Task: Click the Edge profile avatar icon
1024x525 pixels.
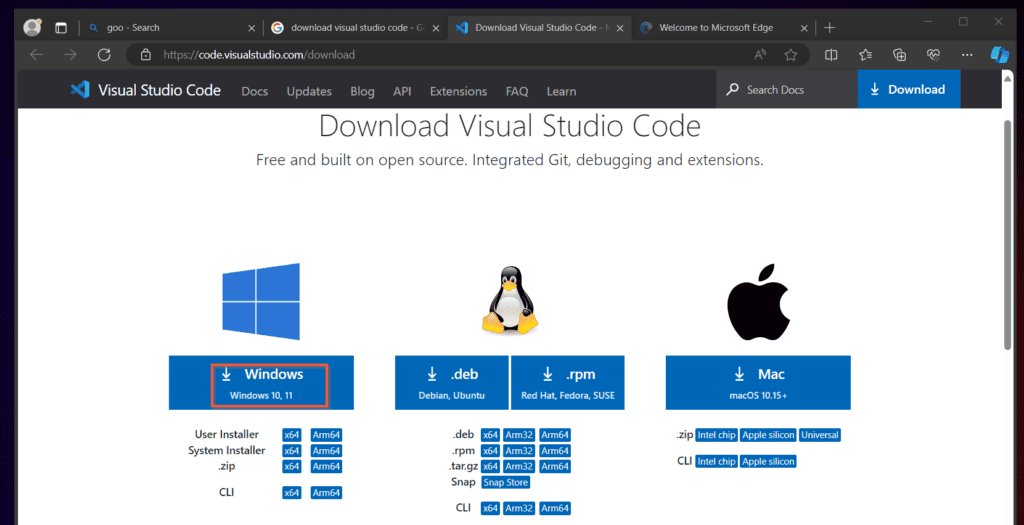Action: [x=32, y=27]
